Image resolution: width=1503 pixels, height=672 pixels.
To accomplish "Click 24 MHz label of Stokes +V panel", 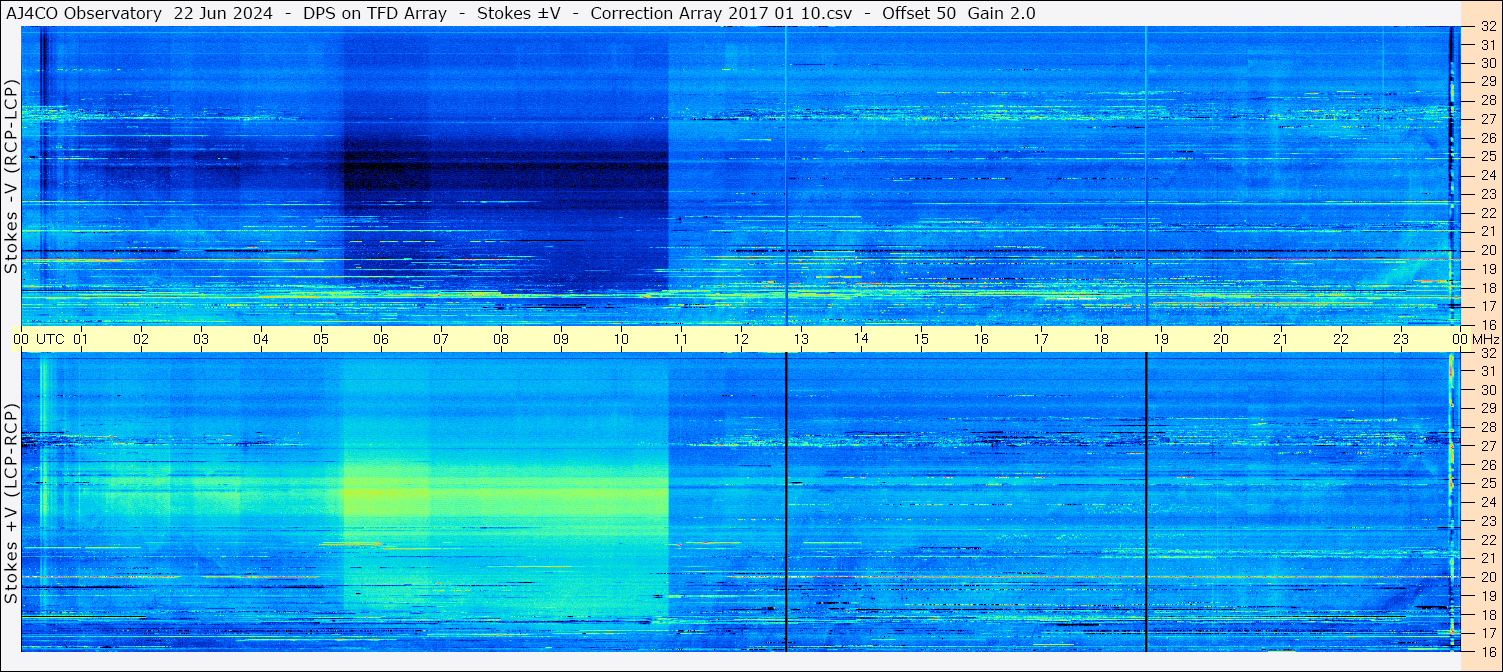I will 1488,502.
